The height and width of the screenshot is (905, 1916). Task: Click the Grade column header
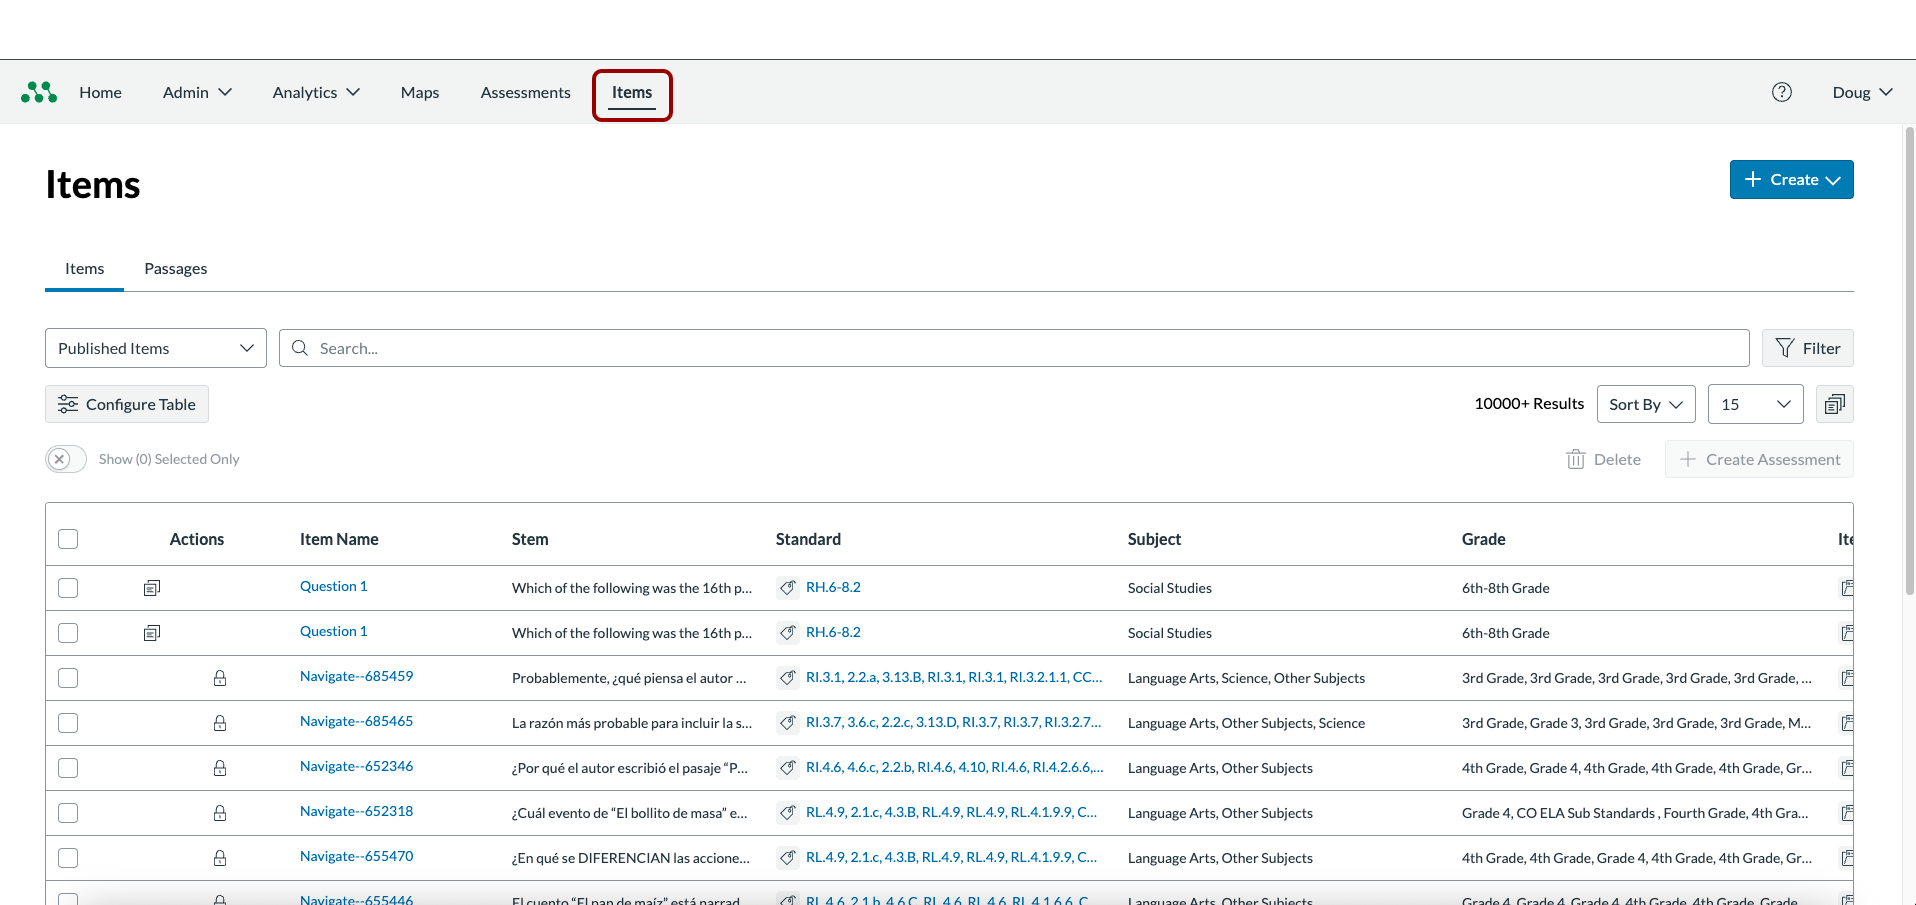pyautogui.click(x=1483, y=539)
